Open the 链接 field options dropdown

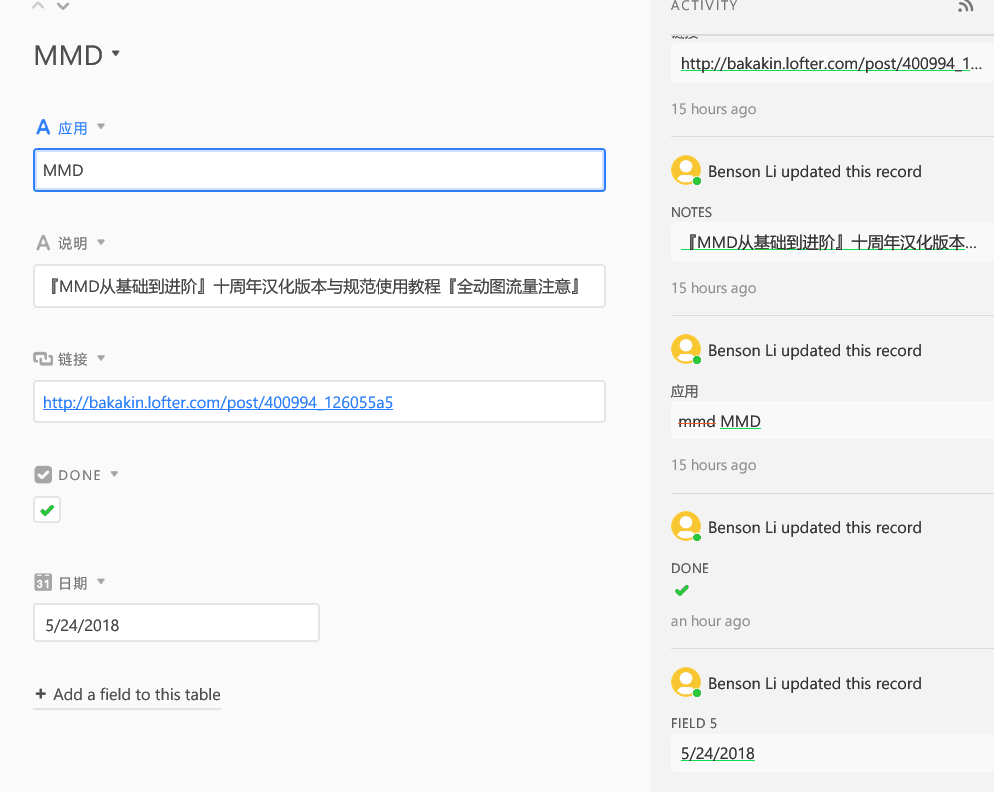(x=101, y=358)
